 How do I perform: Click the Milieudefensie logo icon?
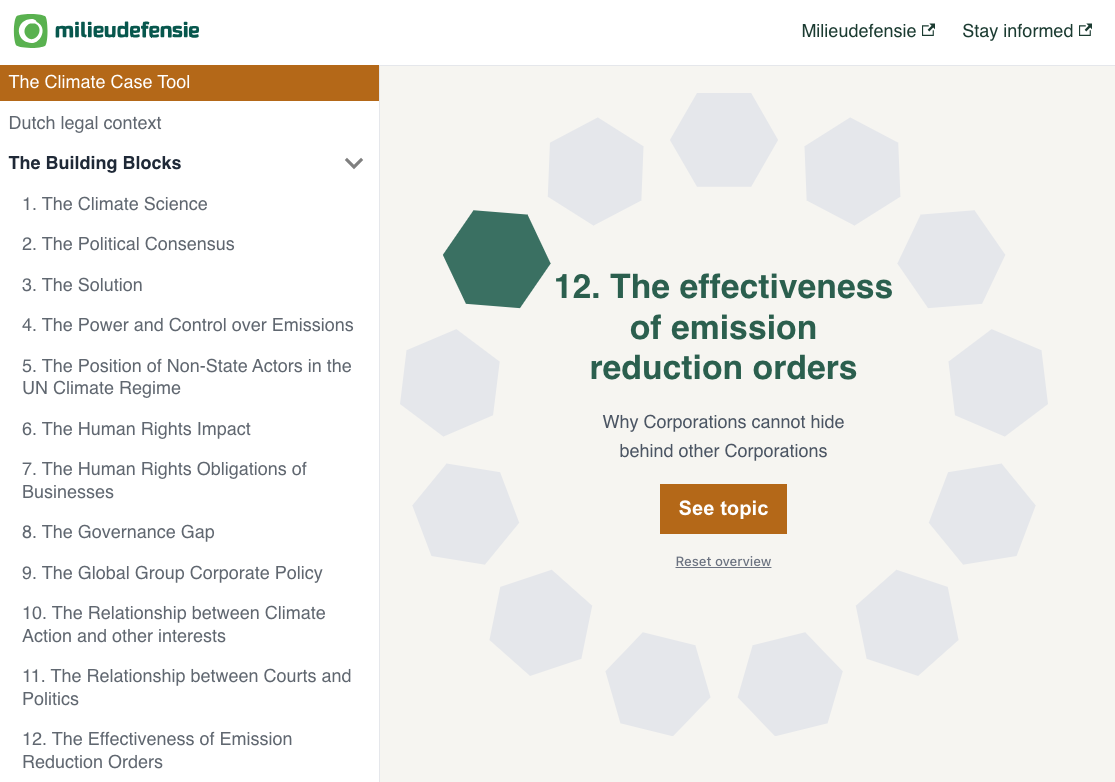(31, 31)
